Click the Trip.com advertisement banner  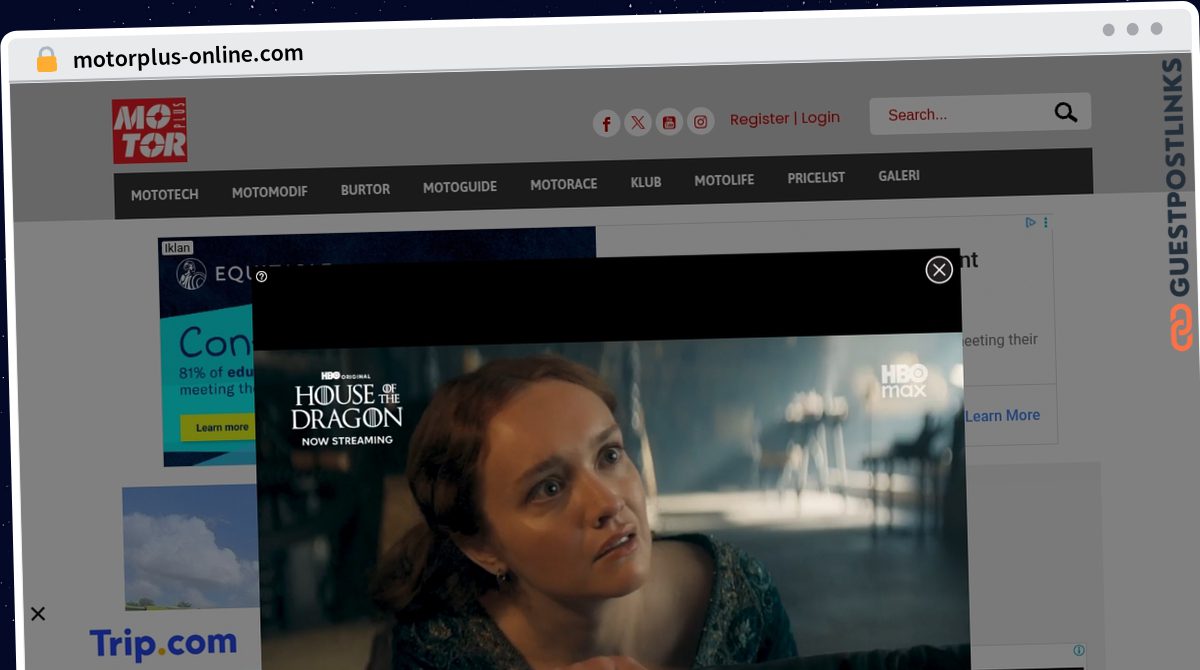coord(163,643)
